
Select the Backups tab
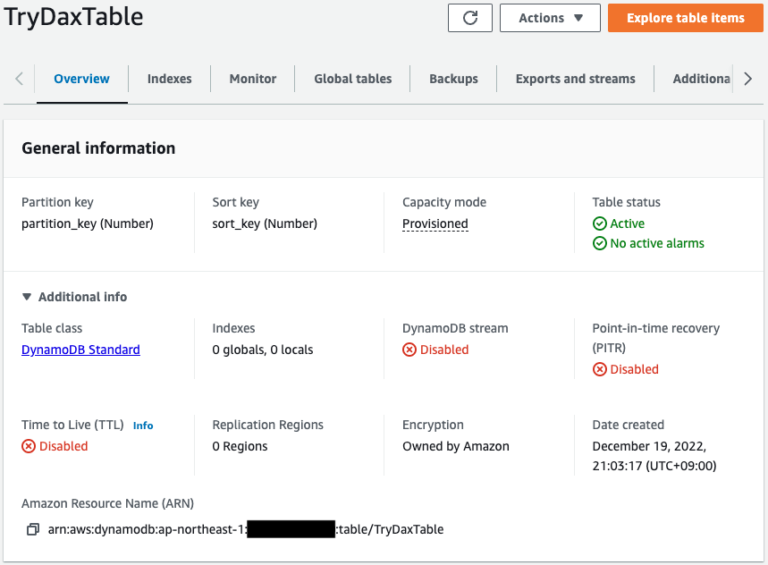453,79
